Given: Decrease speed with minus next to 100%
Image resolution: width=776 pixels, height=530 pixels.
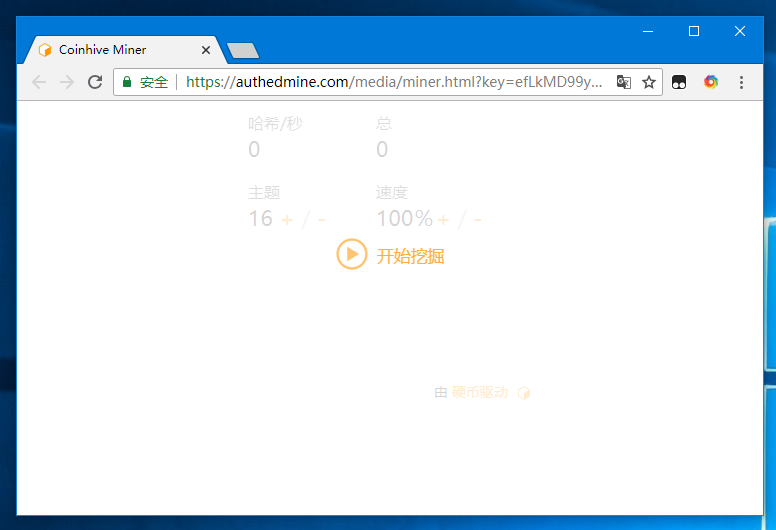Looking at the screenshot, I should 478,220.
